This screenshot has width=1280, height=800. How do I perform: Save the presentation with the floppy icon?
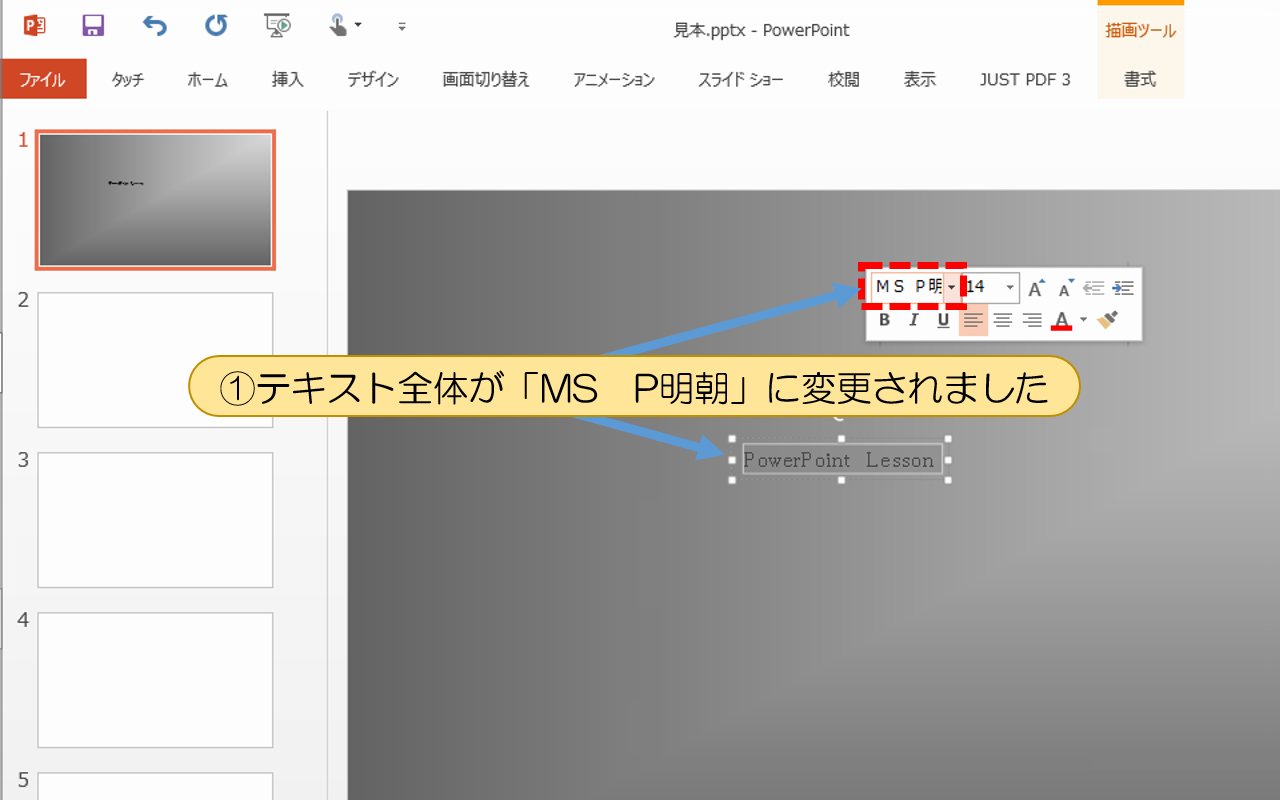pyautogui.click(x=93, y=25)
